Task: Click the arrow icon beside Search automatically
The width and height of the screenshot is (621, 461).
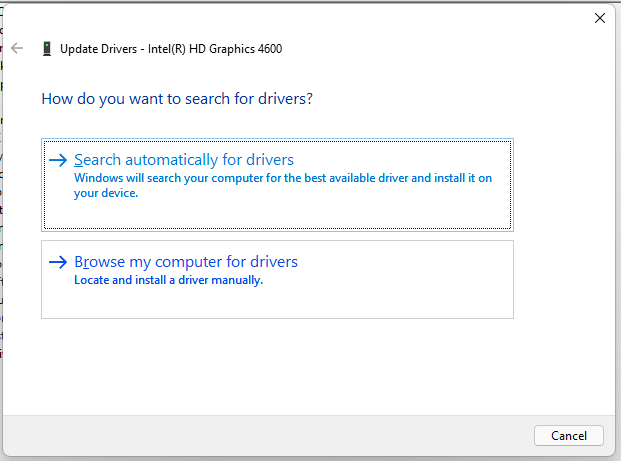Action: pyautogui.click(x=58, y=160)
